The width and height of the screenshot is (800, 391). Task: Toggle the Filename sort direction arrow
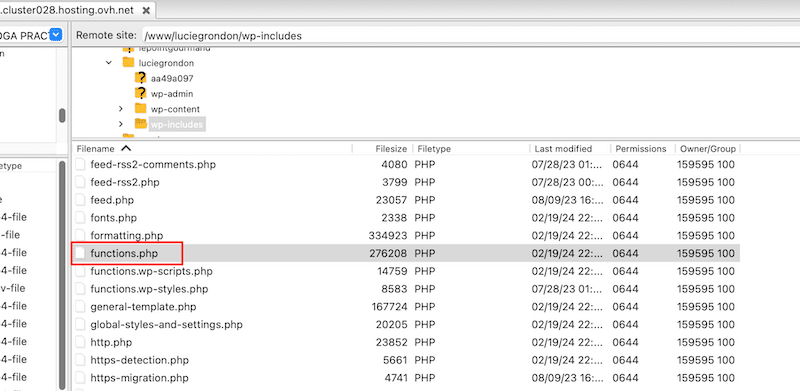126,149
